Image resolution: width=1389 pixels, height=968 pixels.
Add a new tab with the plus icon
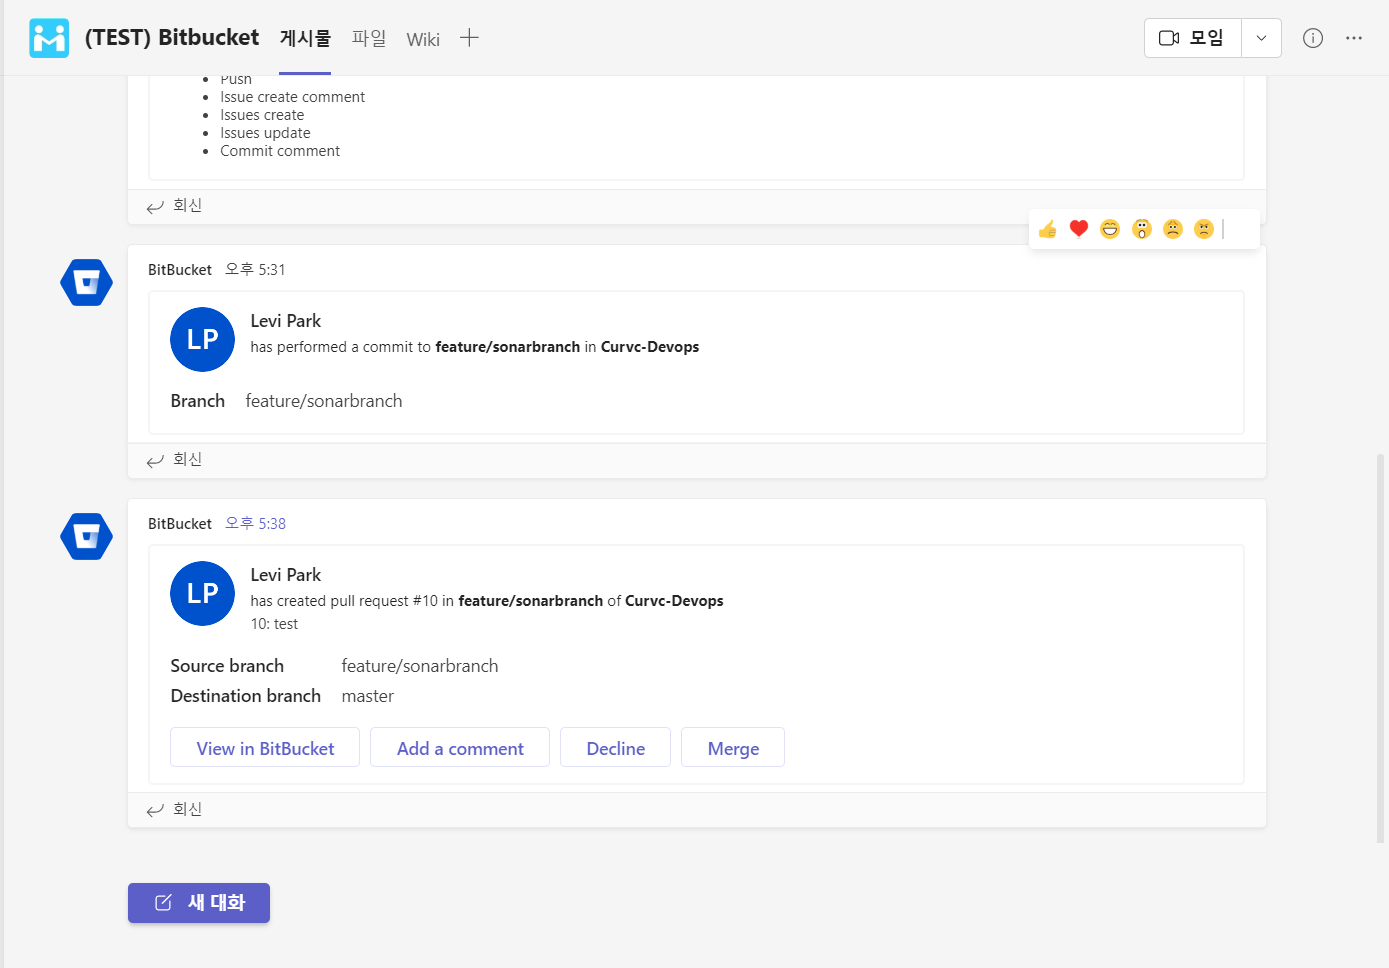tap(469, 38)
